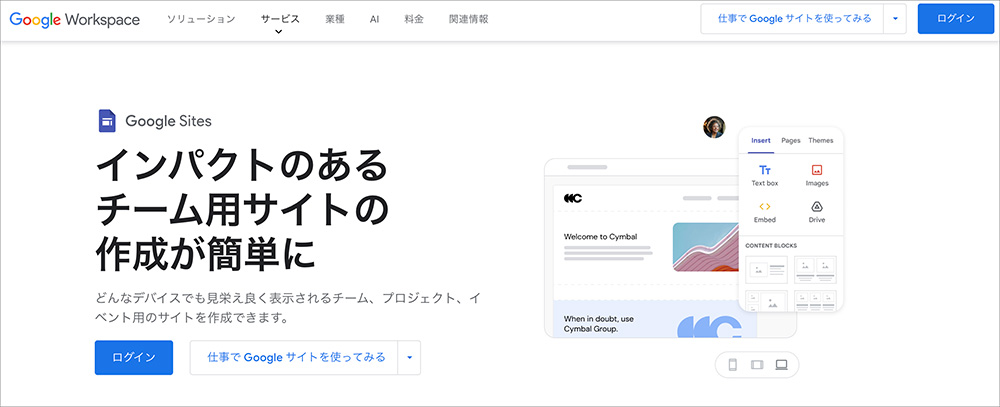
Task: Click the Google Workspace logo
Action: pos(75,19)
